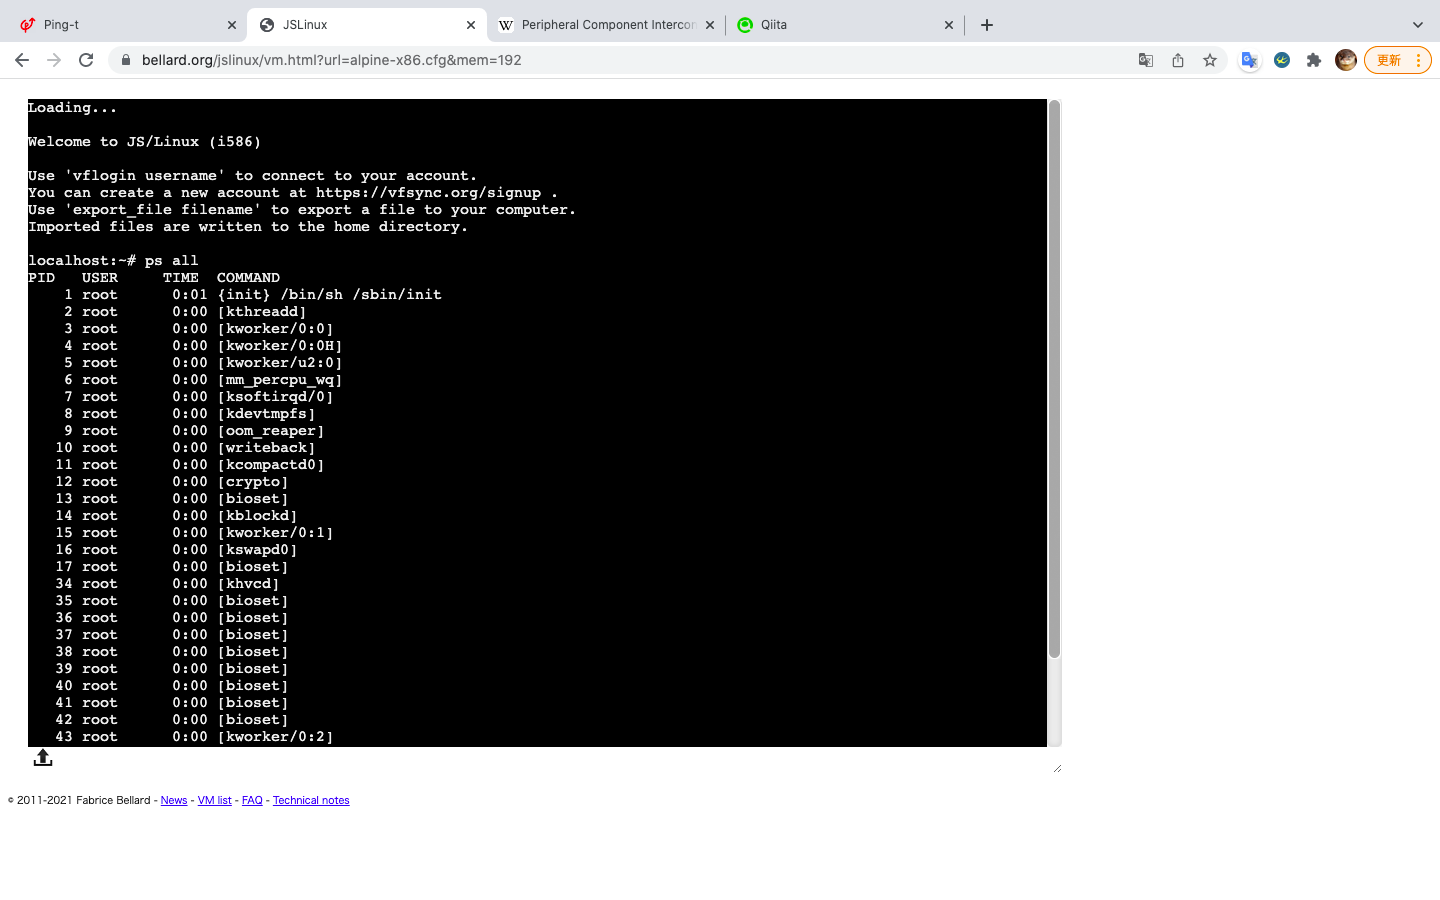1440x900 pixels.
Task: Open the VM list link
Action: (214, 800)
